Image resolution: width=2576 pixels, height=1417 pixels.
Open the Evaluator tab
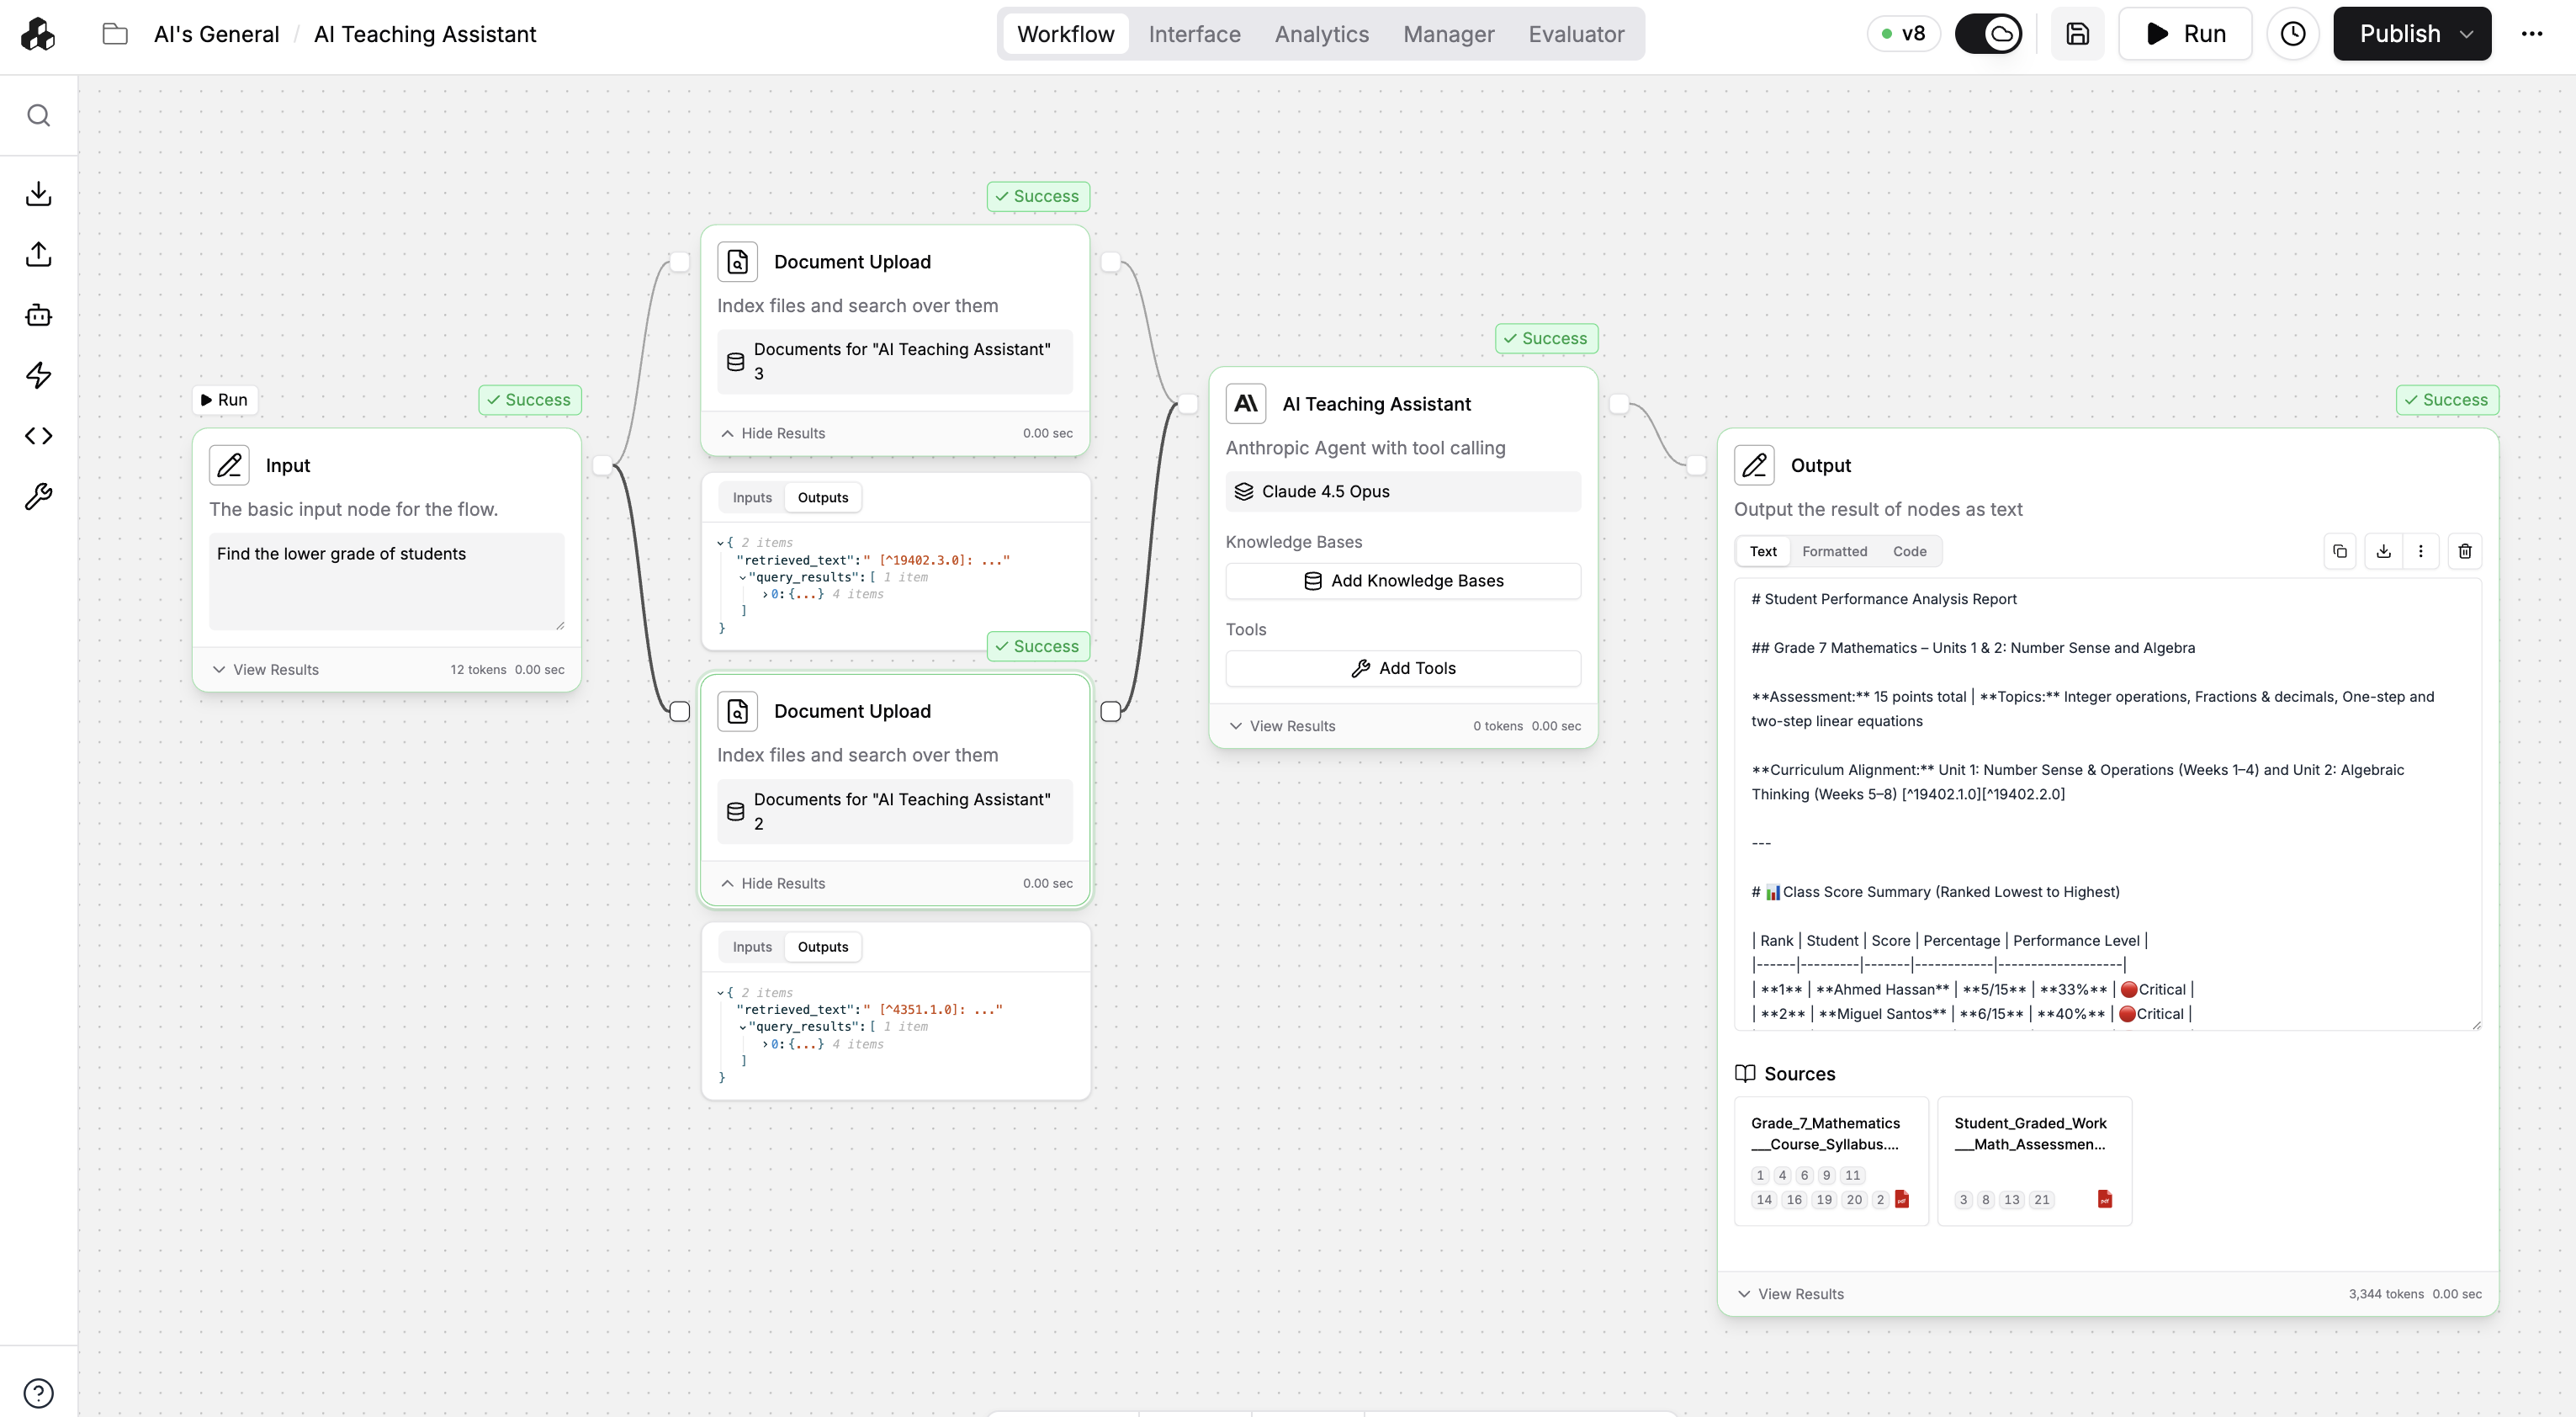pyautogui.click(x=1576, y=34)
